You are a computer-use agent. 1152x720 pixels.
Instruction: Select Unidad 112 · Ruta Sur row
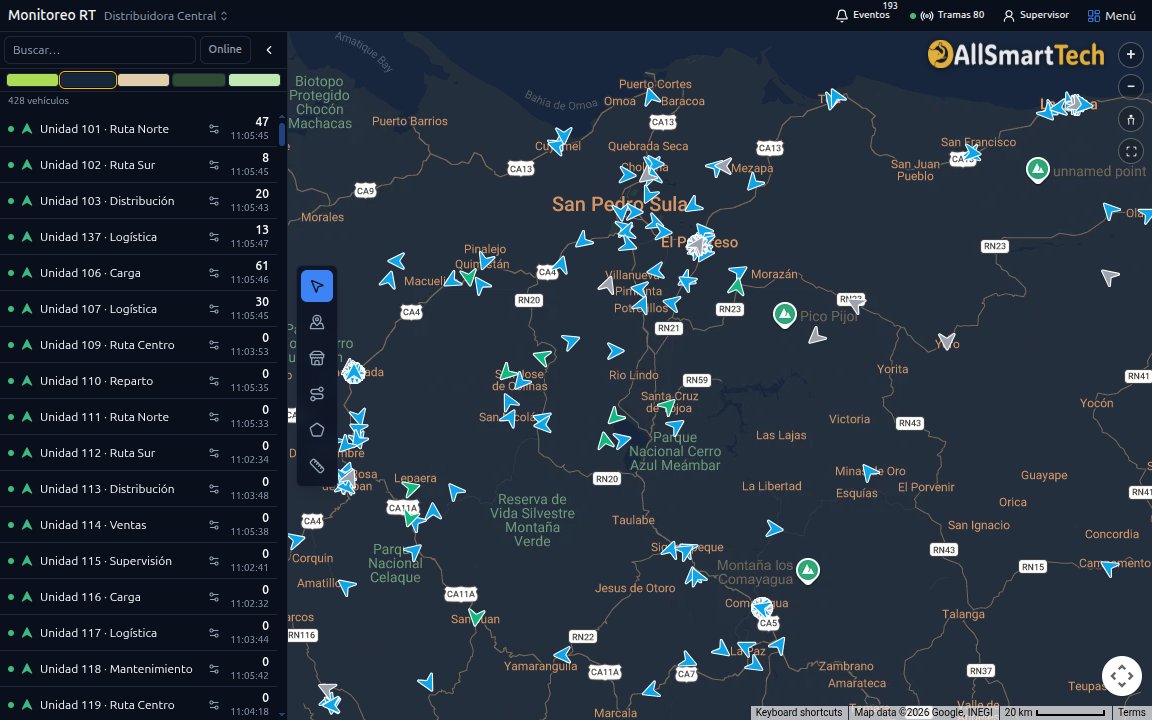coord(139,453)
